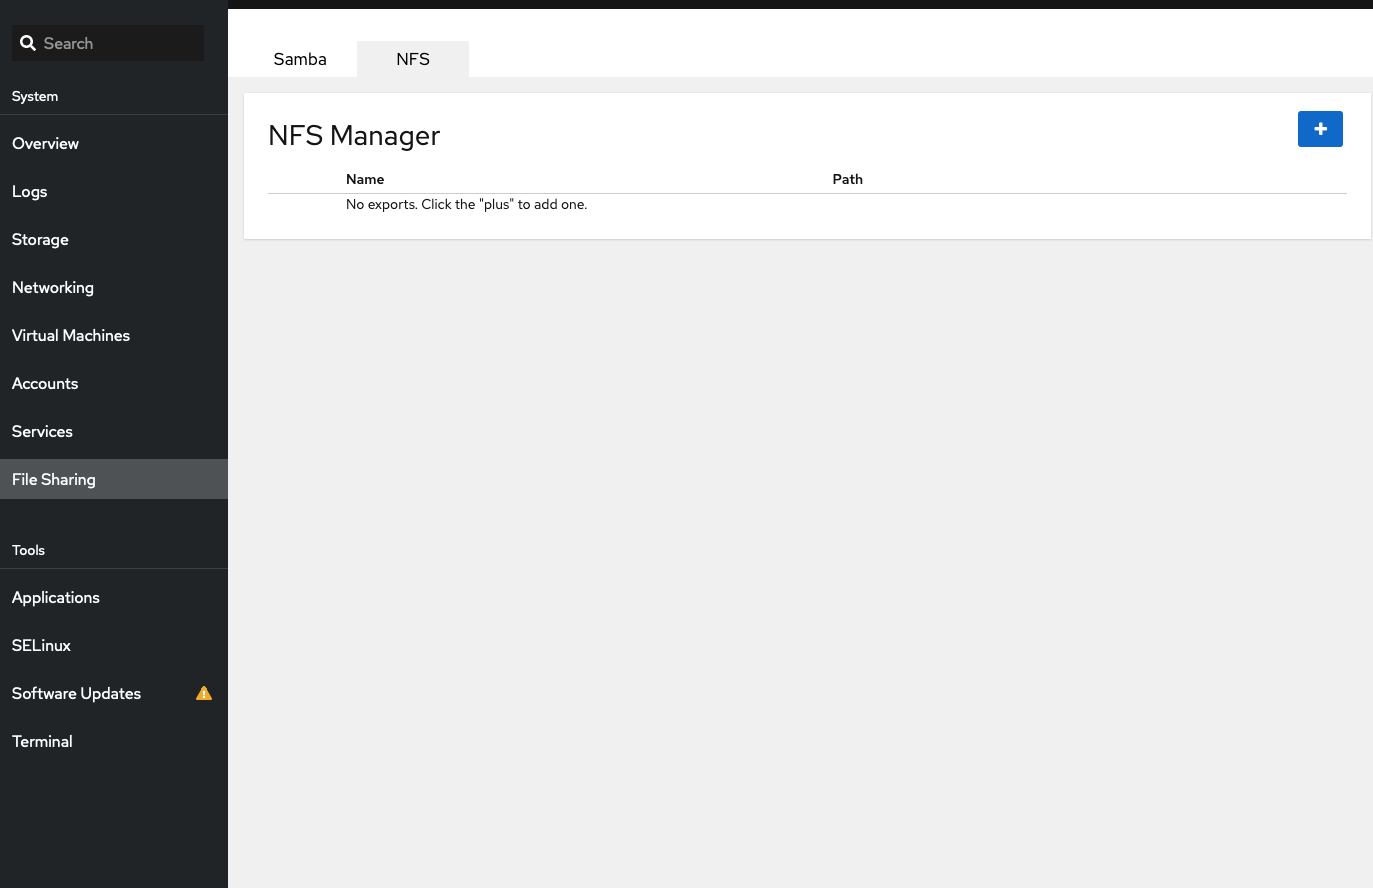Viewport: 1373px width, 888px height.
Task: Open the Services page
Action: [x=114, y=431]
